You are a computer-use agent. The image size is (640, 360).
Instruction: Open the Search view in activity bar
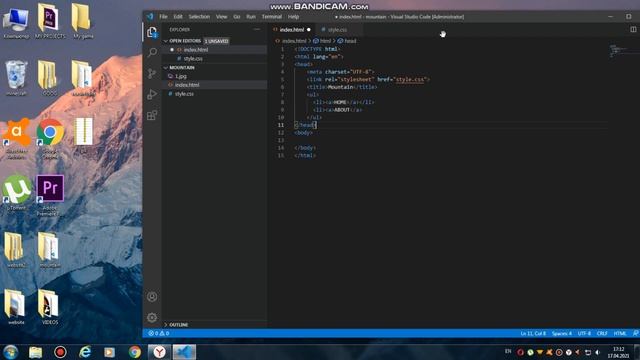pos(152,53)
